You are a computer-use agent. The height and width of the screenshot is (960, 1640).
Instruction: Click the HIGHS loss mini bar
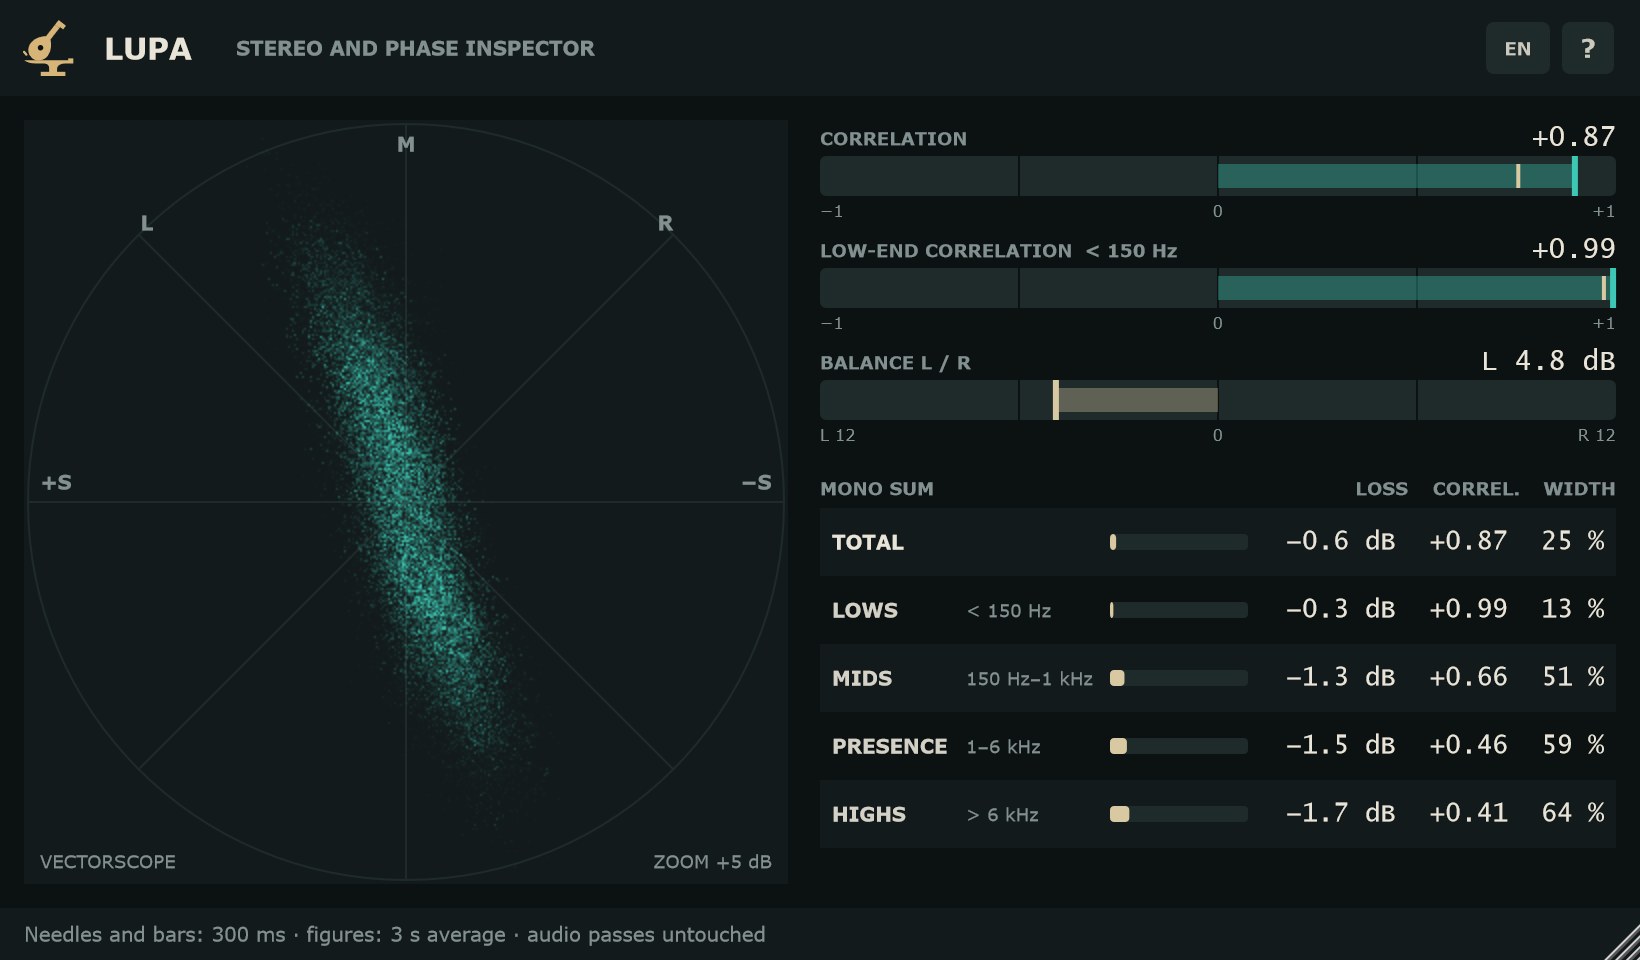[1179, 814]
